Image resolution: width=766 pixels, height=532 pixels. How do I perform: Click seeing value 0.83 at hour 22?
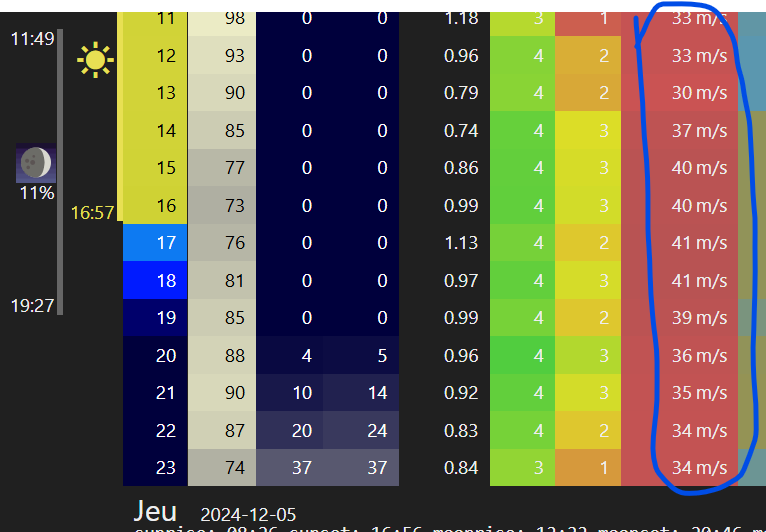click(461, 430)
